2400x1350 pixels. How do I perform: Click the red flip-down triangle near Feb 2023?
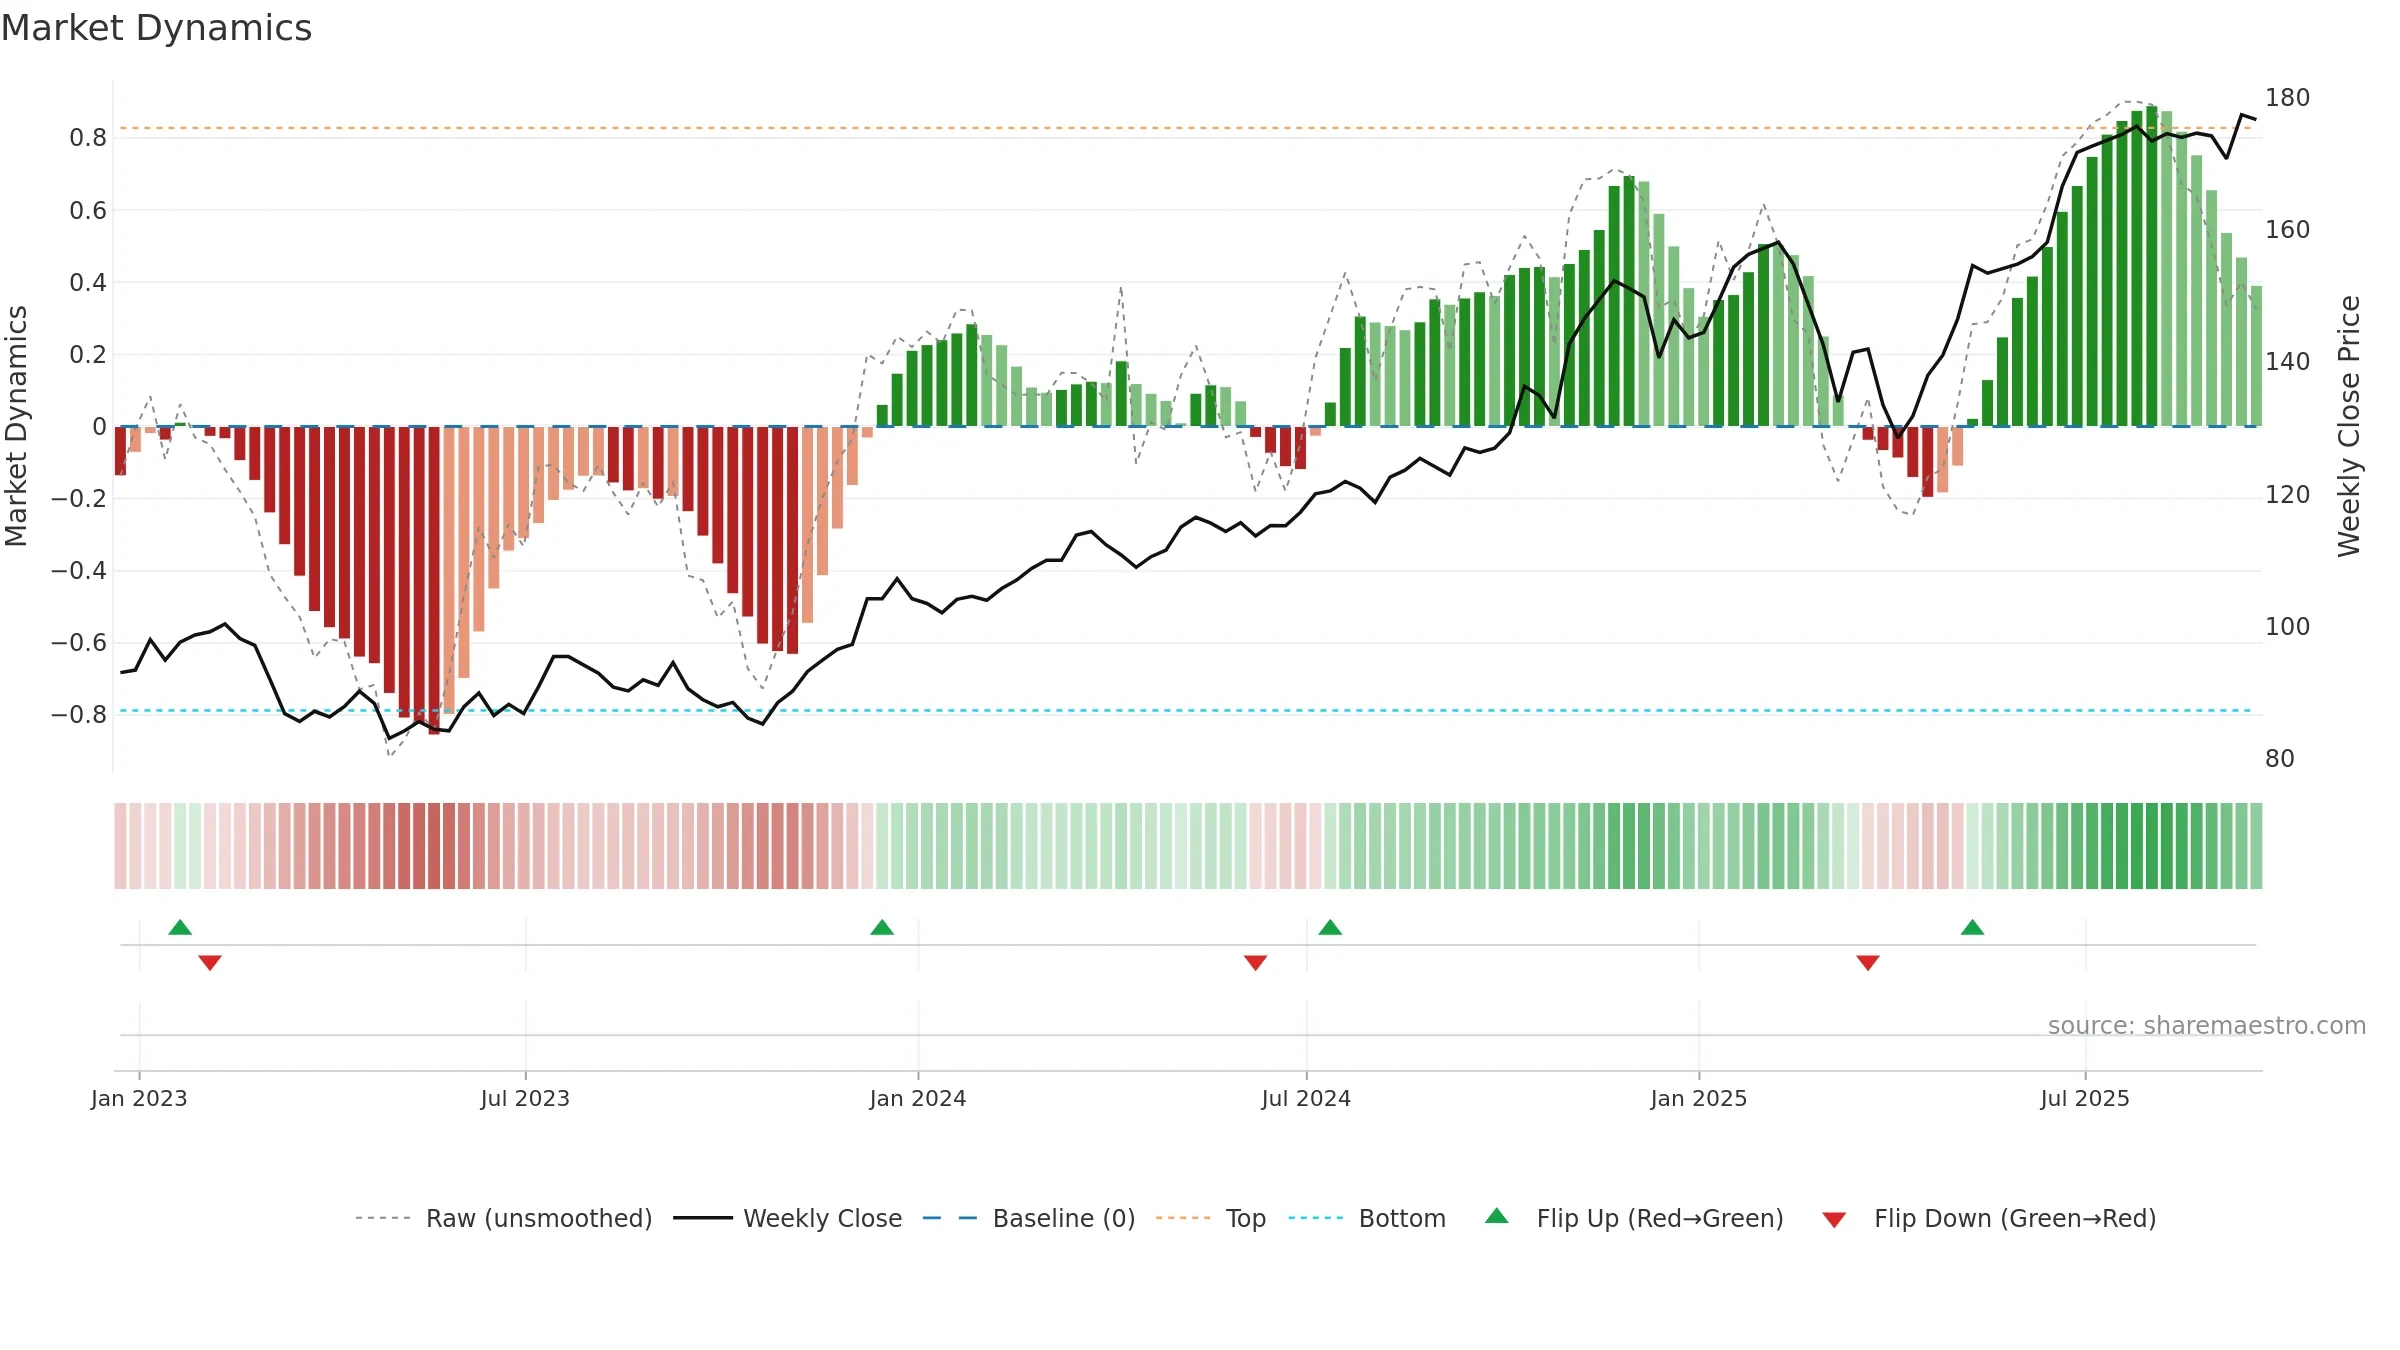(x=210, y=962)
